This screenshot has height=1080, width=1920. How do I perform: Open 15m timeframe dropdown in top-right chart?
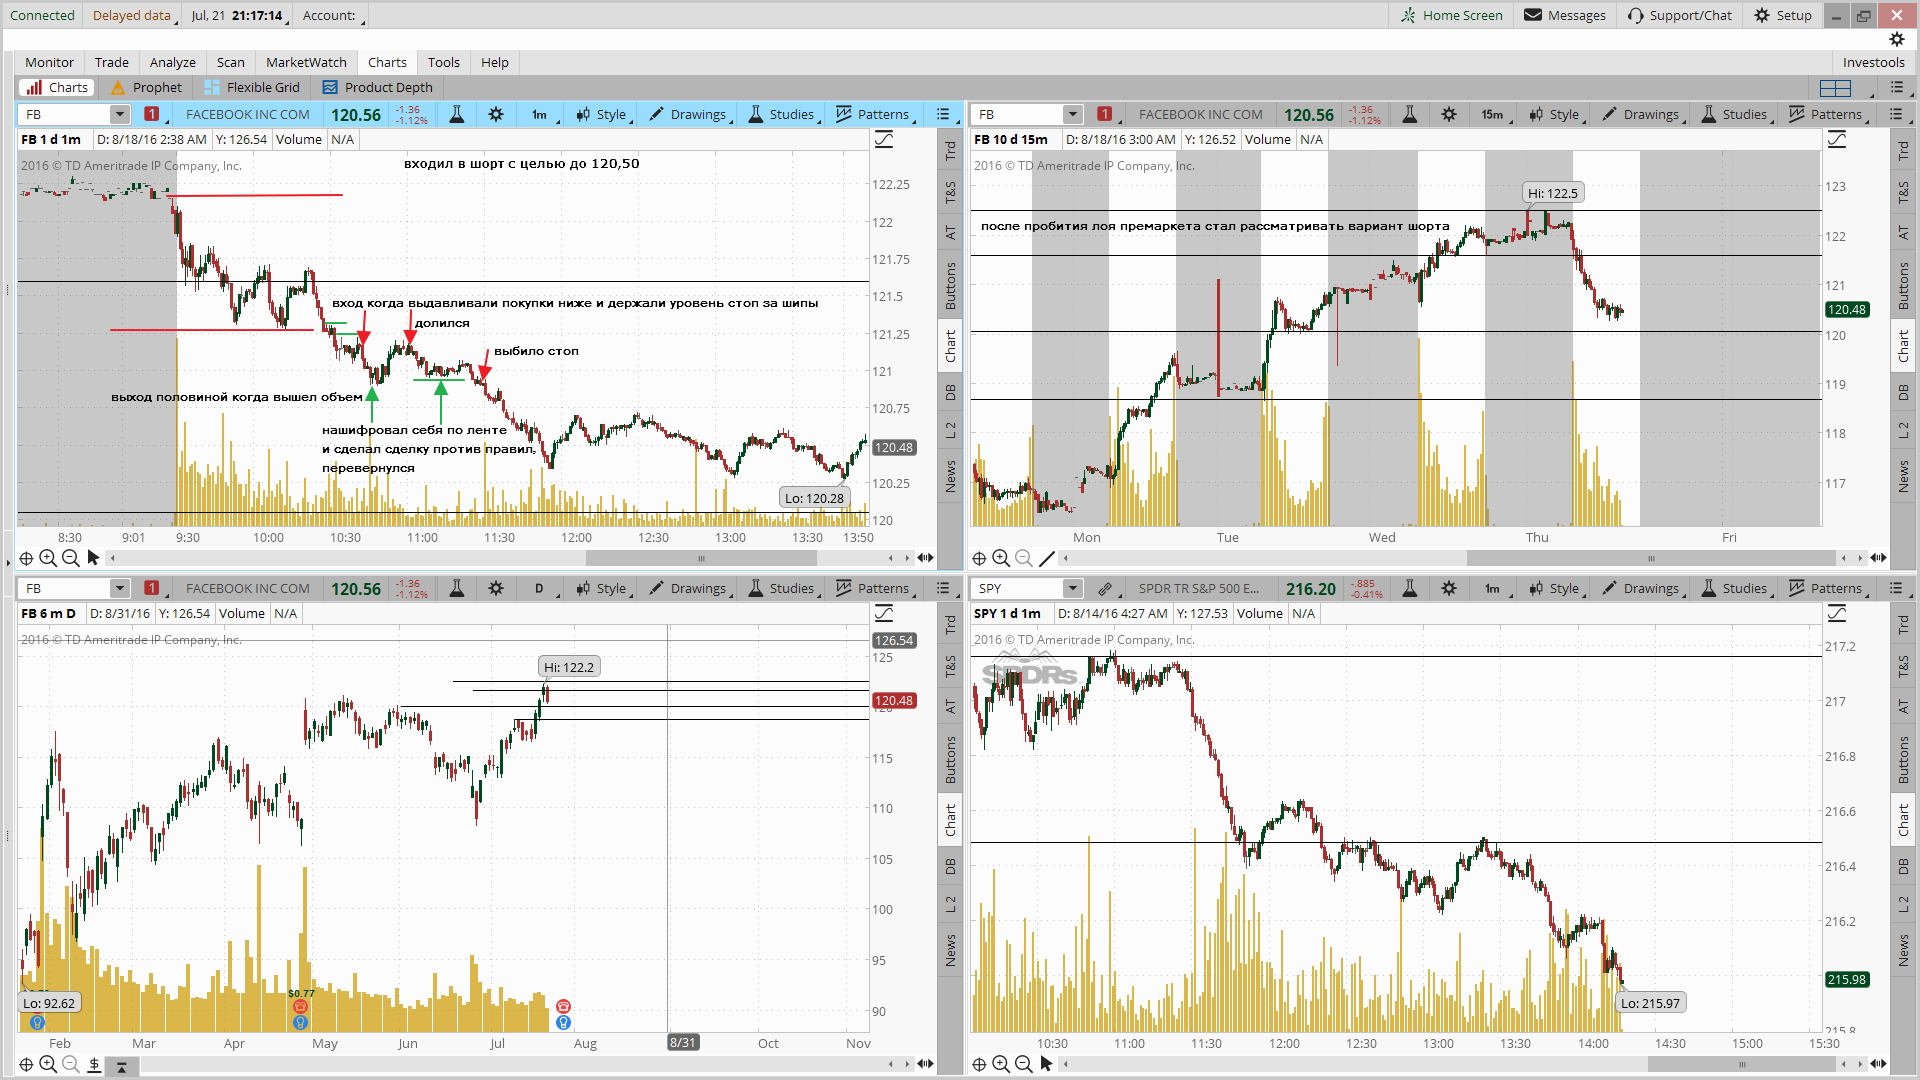point(1494,114)
